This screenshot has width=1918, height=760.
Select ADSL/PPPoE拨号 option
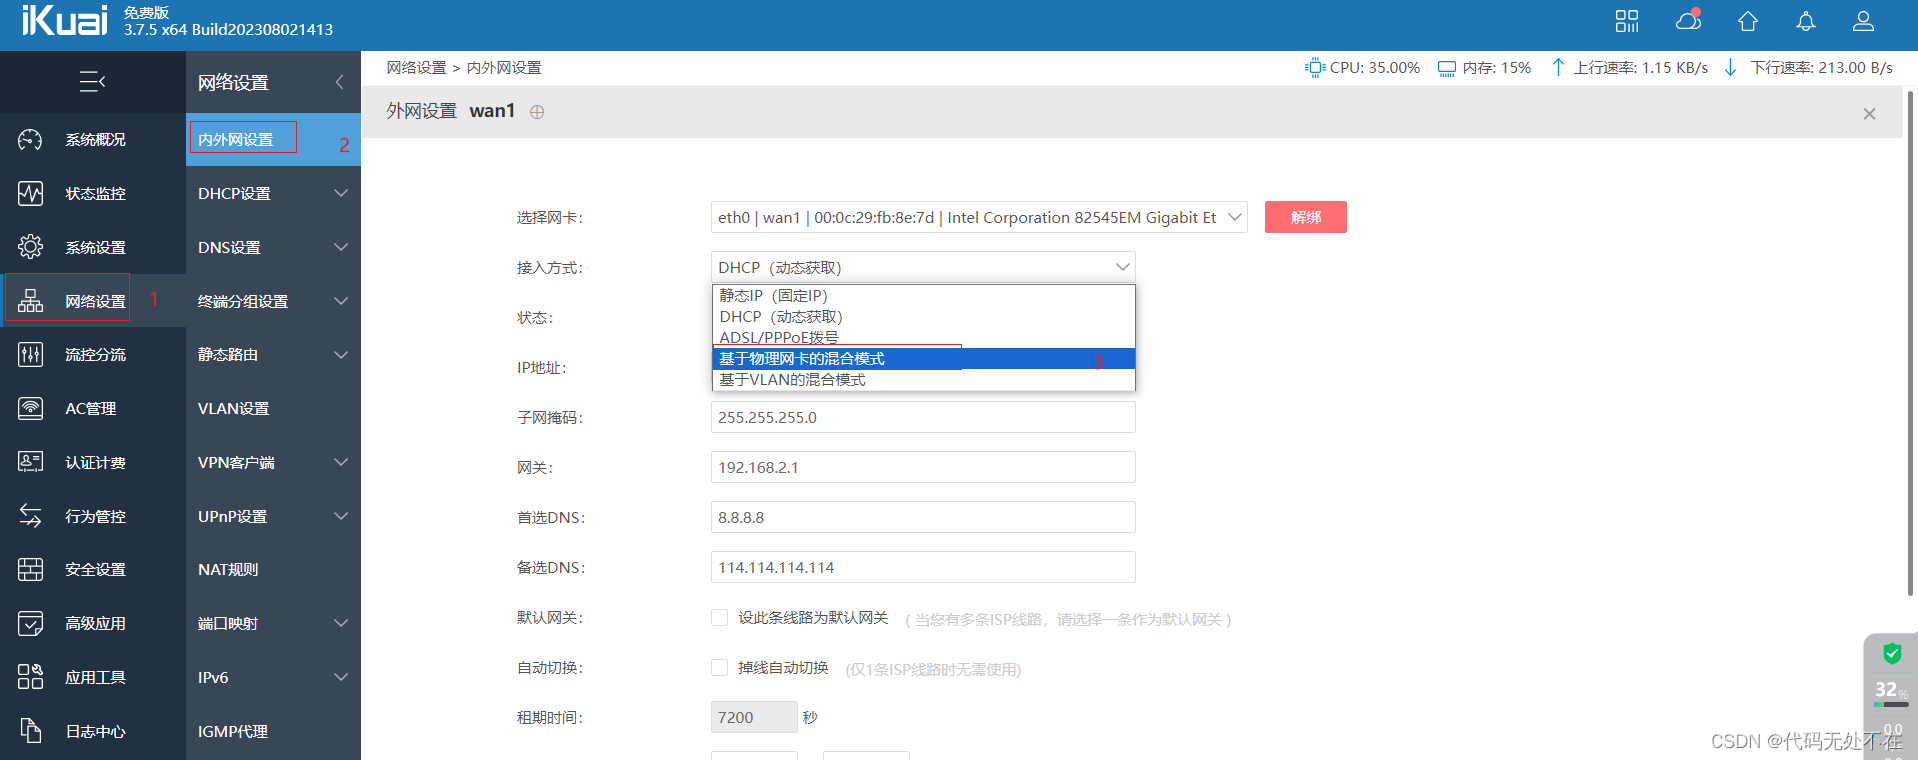[x=923, y=338]
